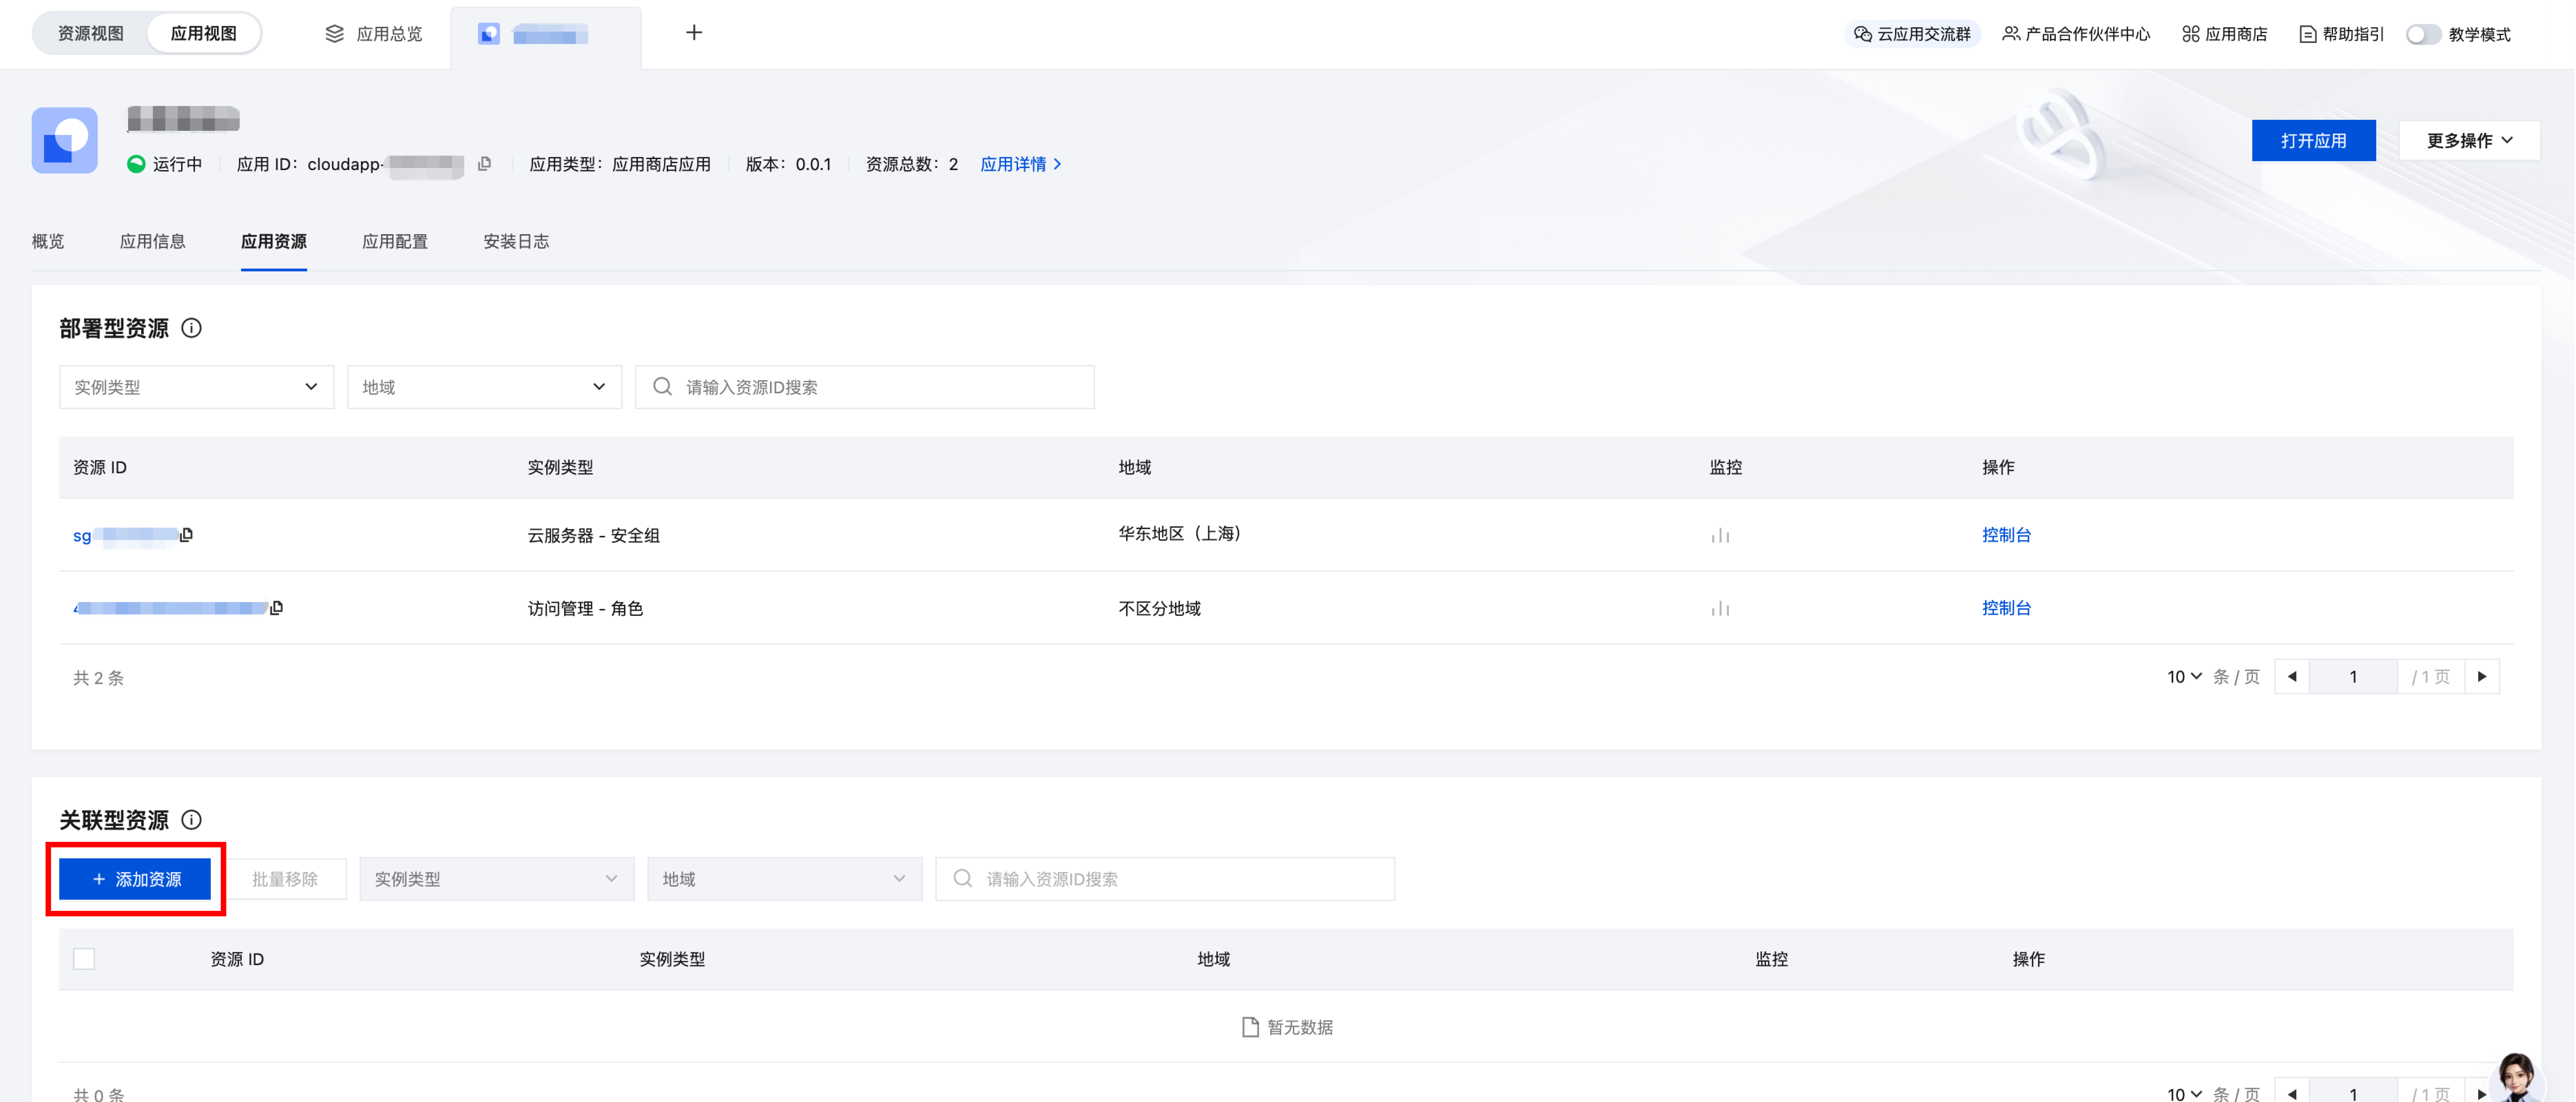Go to previous page in 部署型资源 table
The width and height of the screenshot is (2576, 1102).
[2292, 677]
